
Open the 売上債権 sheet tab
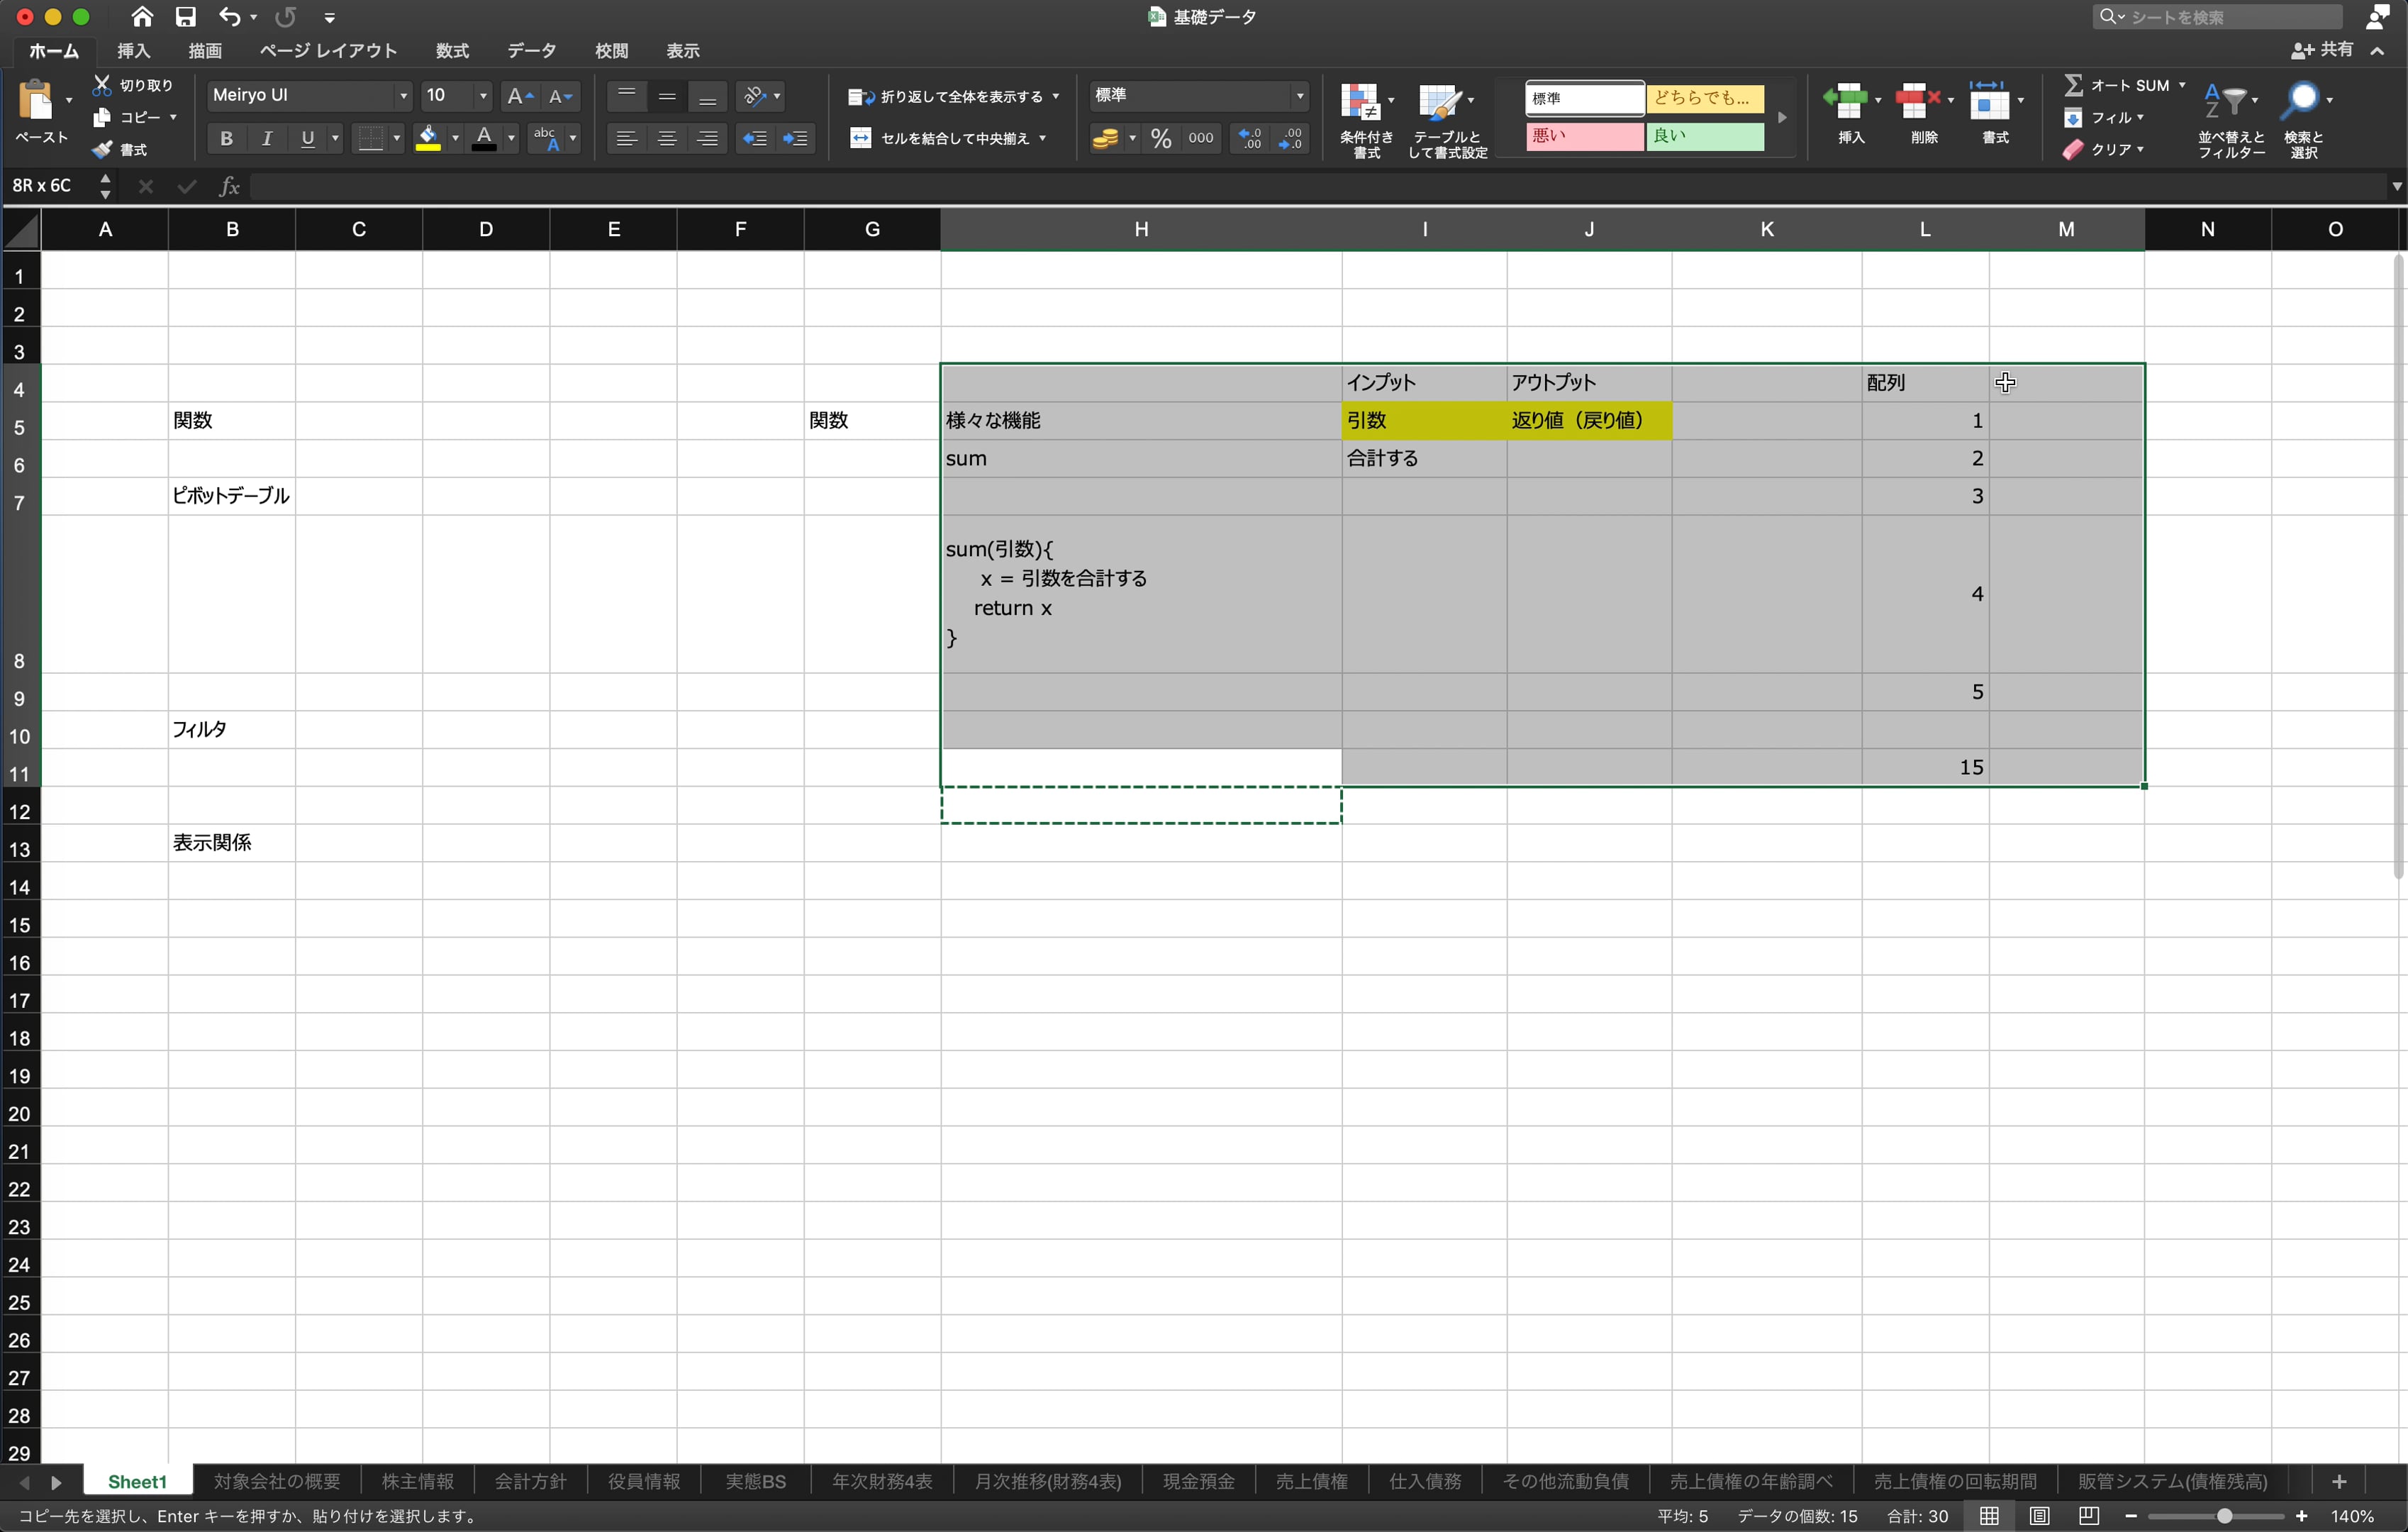coord(1311,1481)
